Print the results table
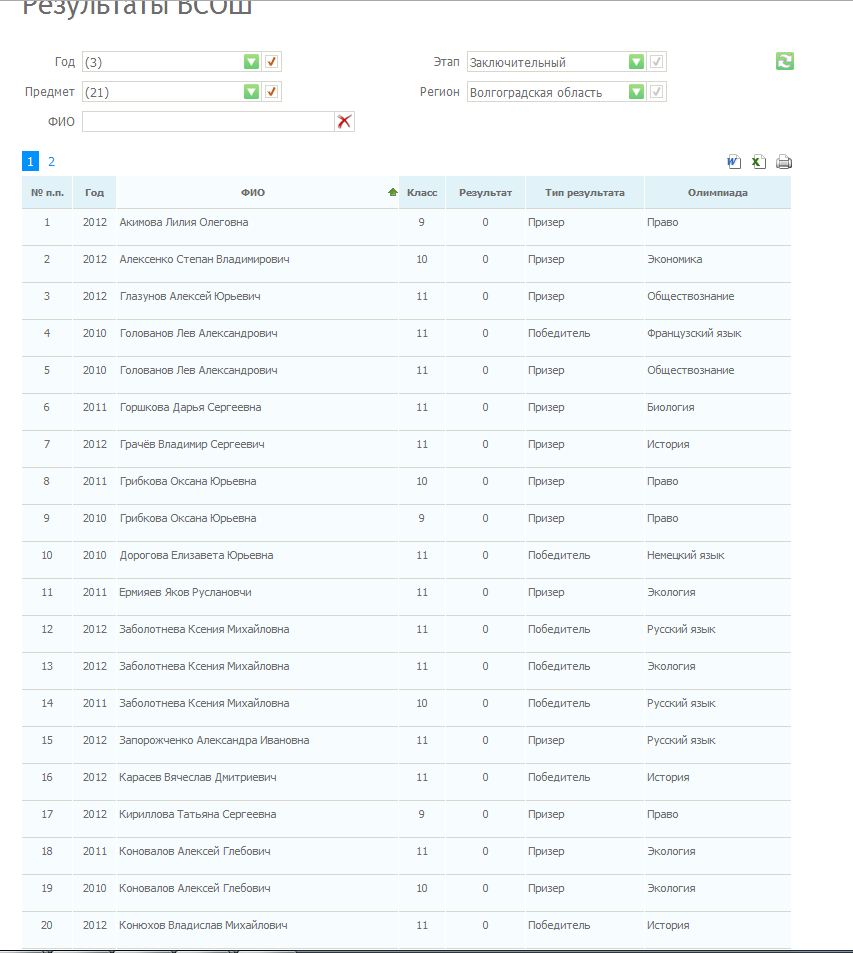The image size is (853, 953). [784, 162]
